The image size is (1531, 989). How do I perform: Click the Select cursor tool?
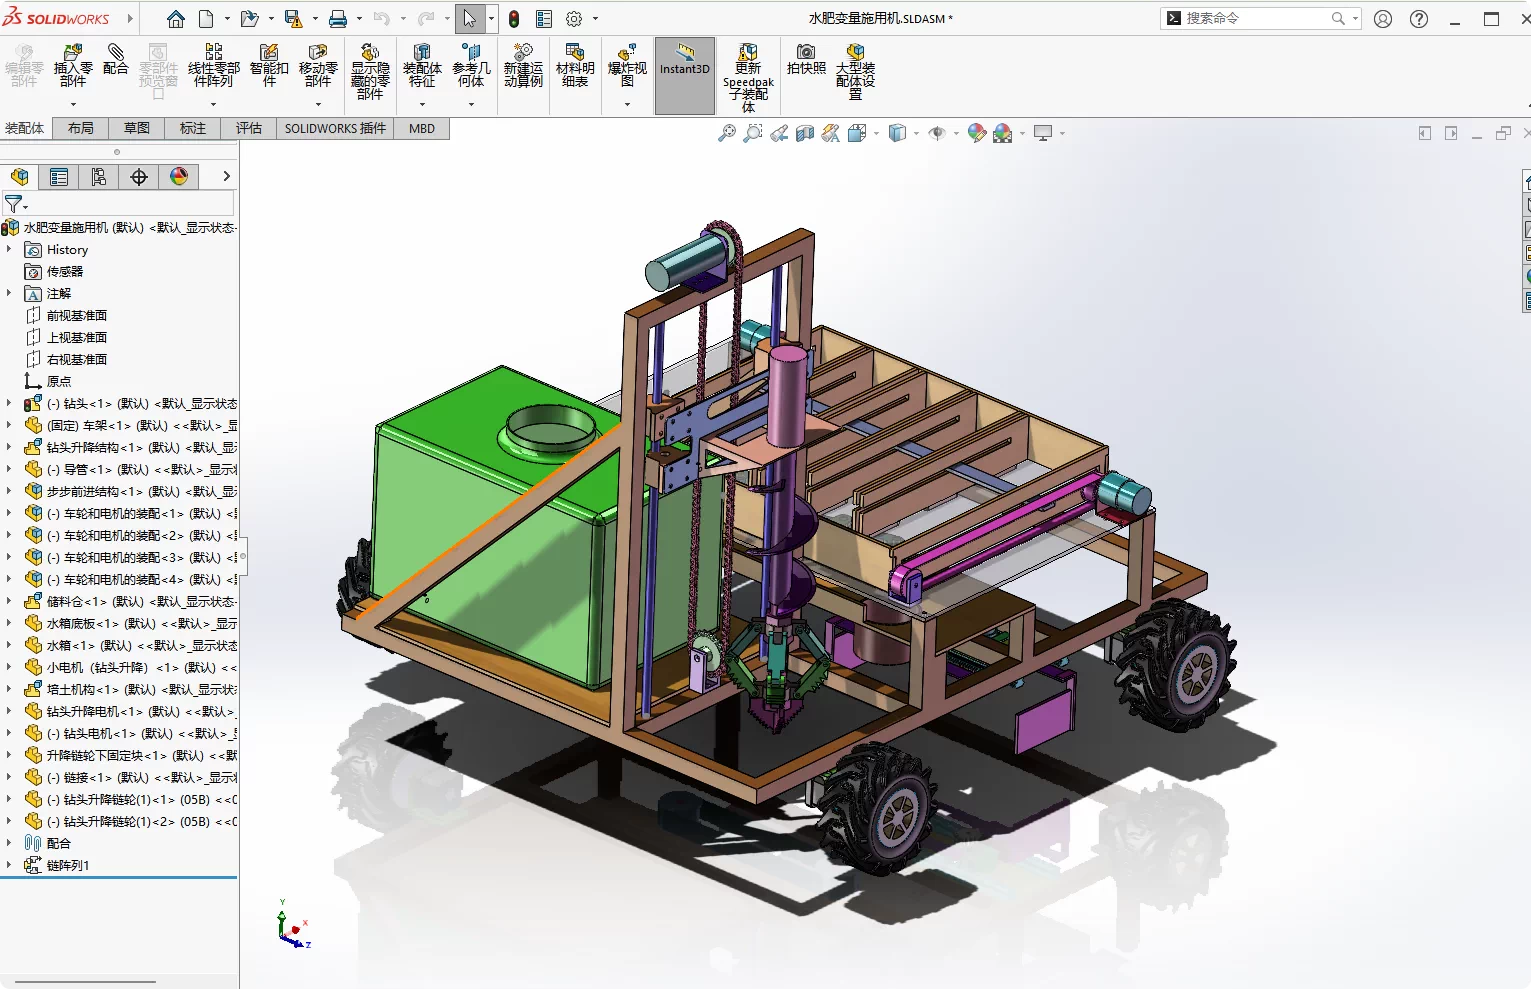pyautogui.click(x=469, y=19)
